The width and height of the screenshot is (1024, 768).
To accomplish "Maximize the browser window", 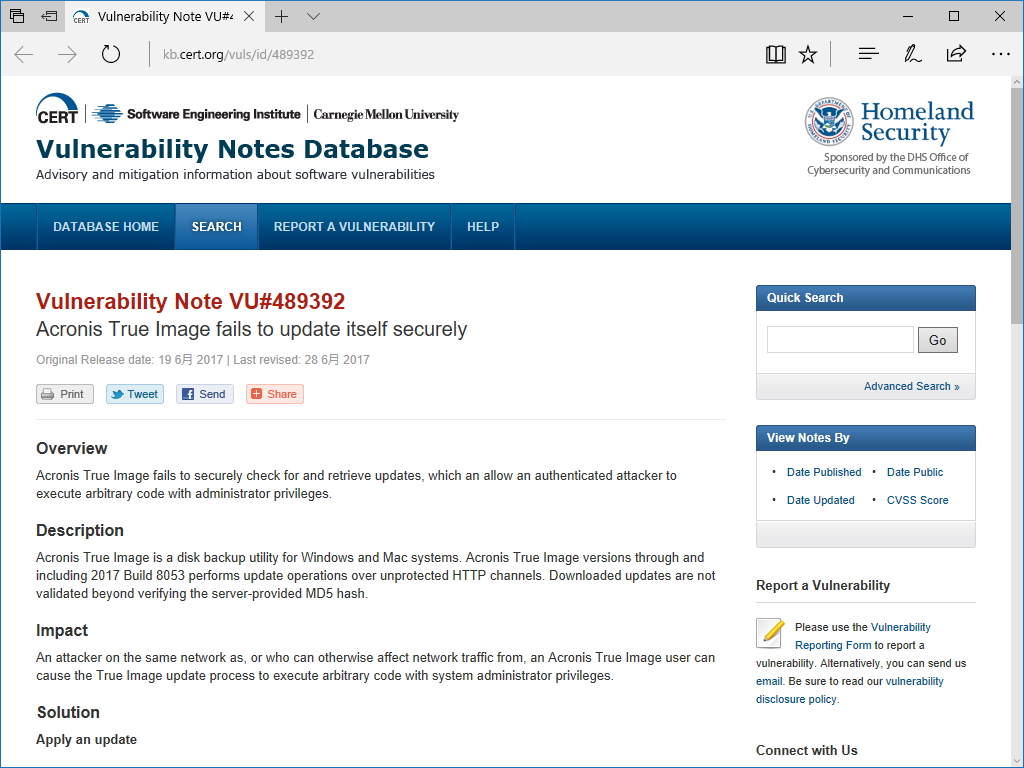I will point(953,16).
